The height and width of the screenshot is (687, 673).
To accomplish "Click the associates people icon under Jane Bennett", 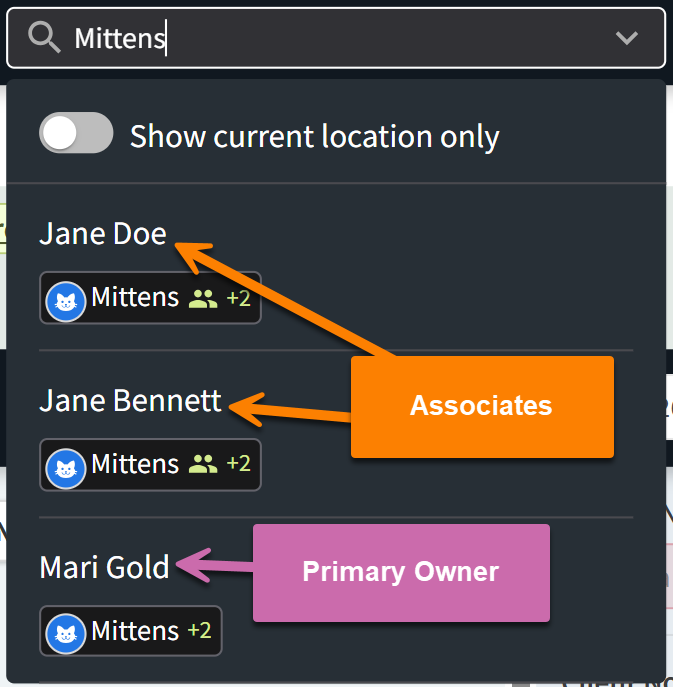I will pos(203,465).
